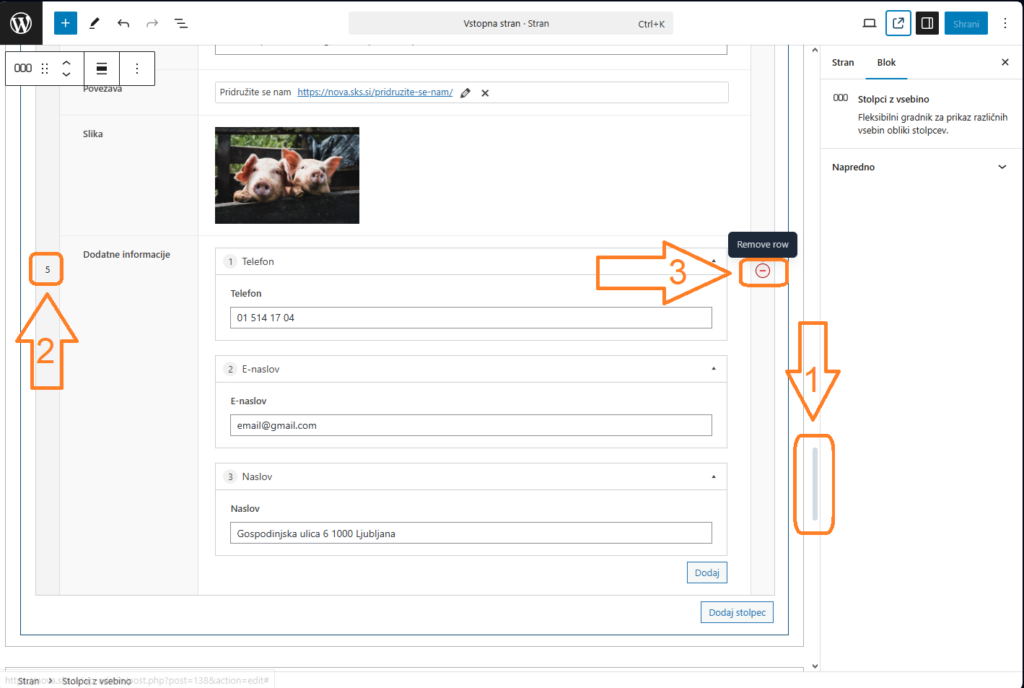Edit the link with the pencil icon
Screen dimensions: 1024x688
pos(465,92)
